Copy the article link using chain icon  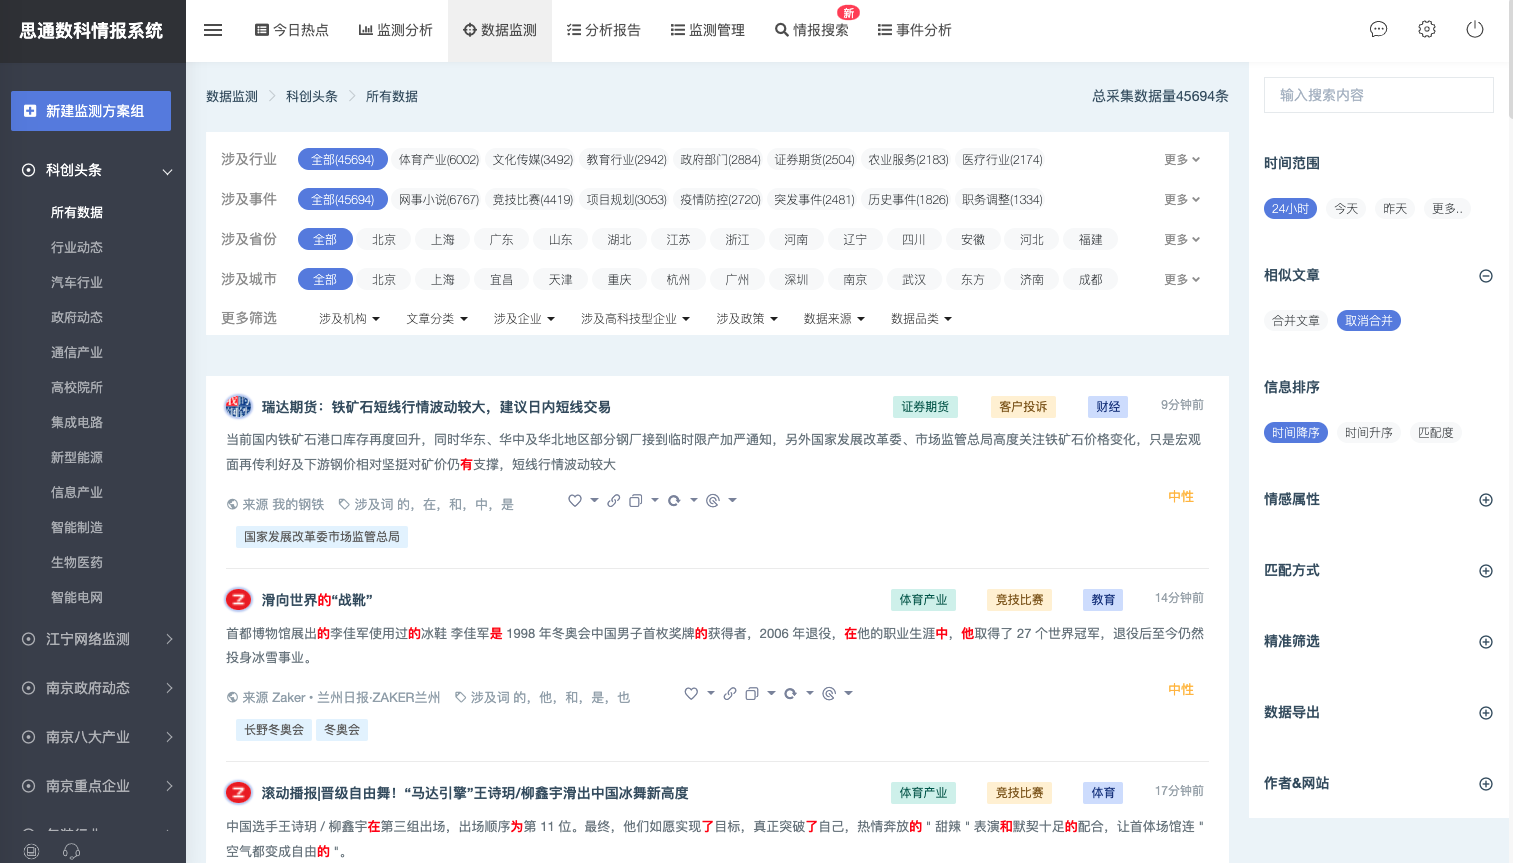point(613,500)
